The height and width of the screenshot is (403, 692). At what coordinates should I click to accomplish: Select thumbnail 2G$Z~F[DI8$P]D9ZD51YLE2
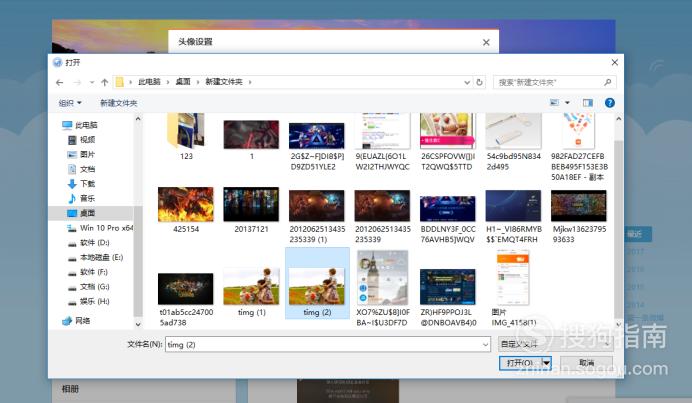pyautogui.click(x=317, y=146)
